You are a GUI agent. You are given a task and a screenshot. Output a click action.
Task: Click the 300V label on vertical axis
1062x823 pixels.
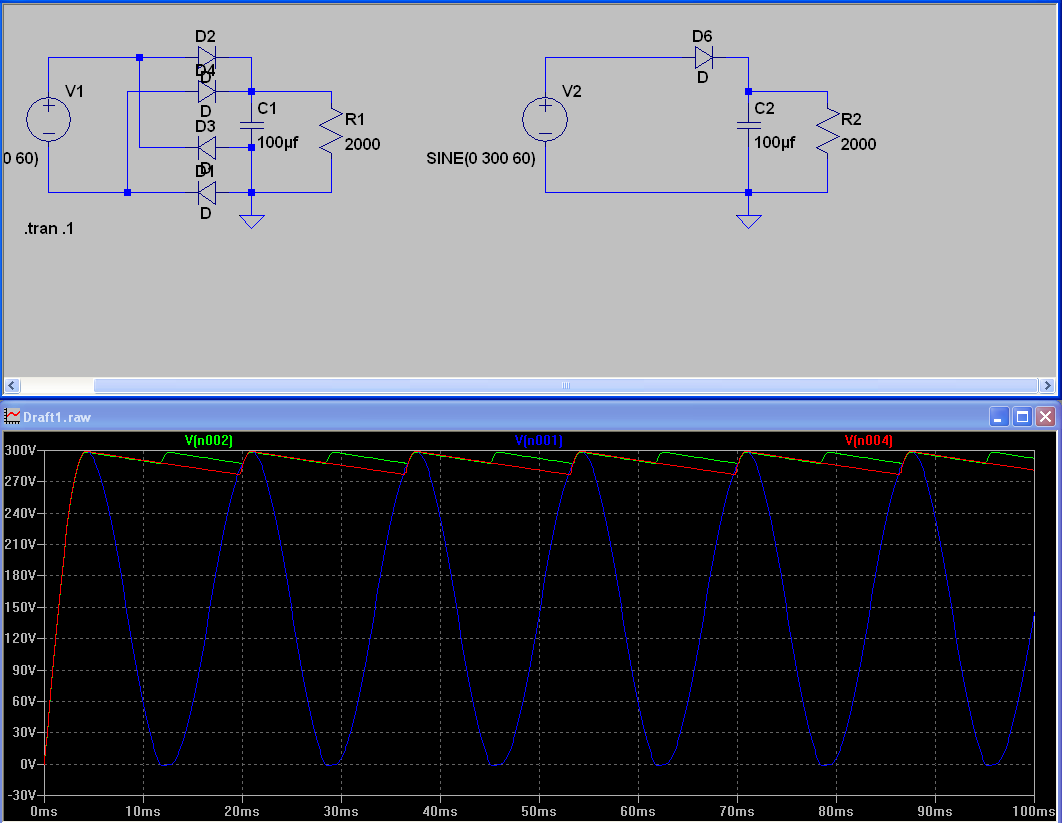[x=20, y=450]
